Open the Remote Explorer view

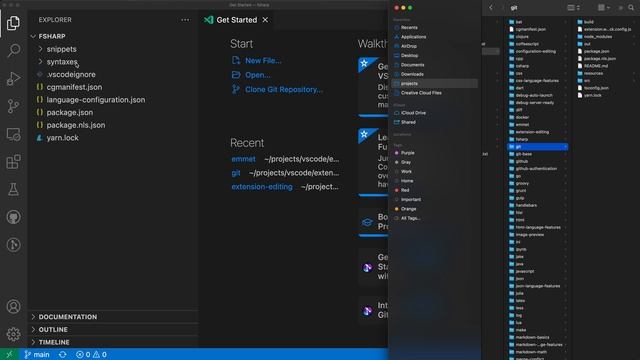pos(13,134)
